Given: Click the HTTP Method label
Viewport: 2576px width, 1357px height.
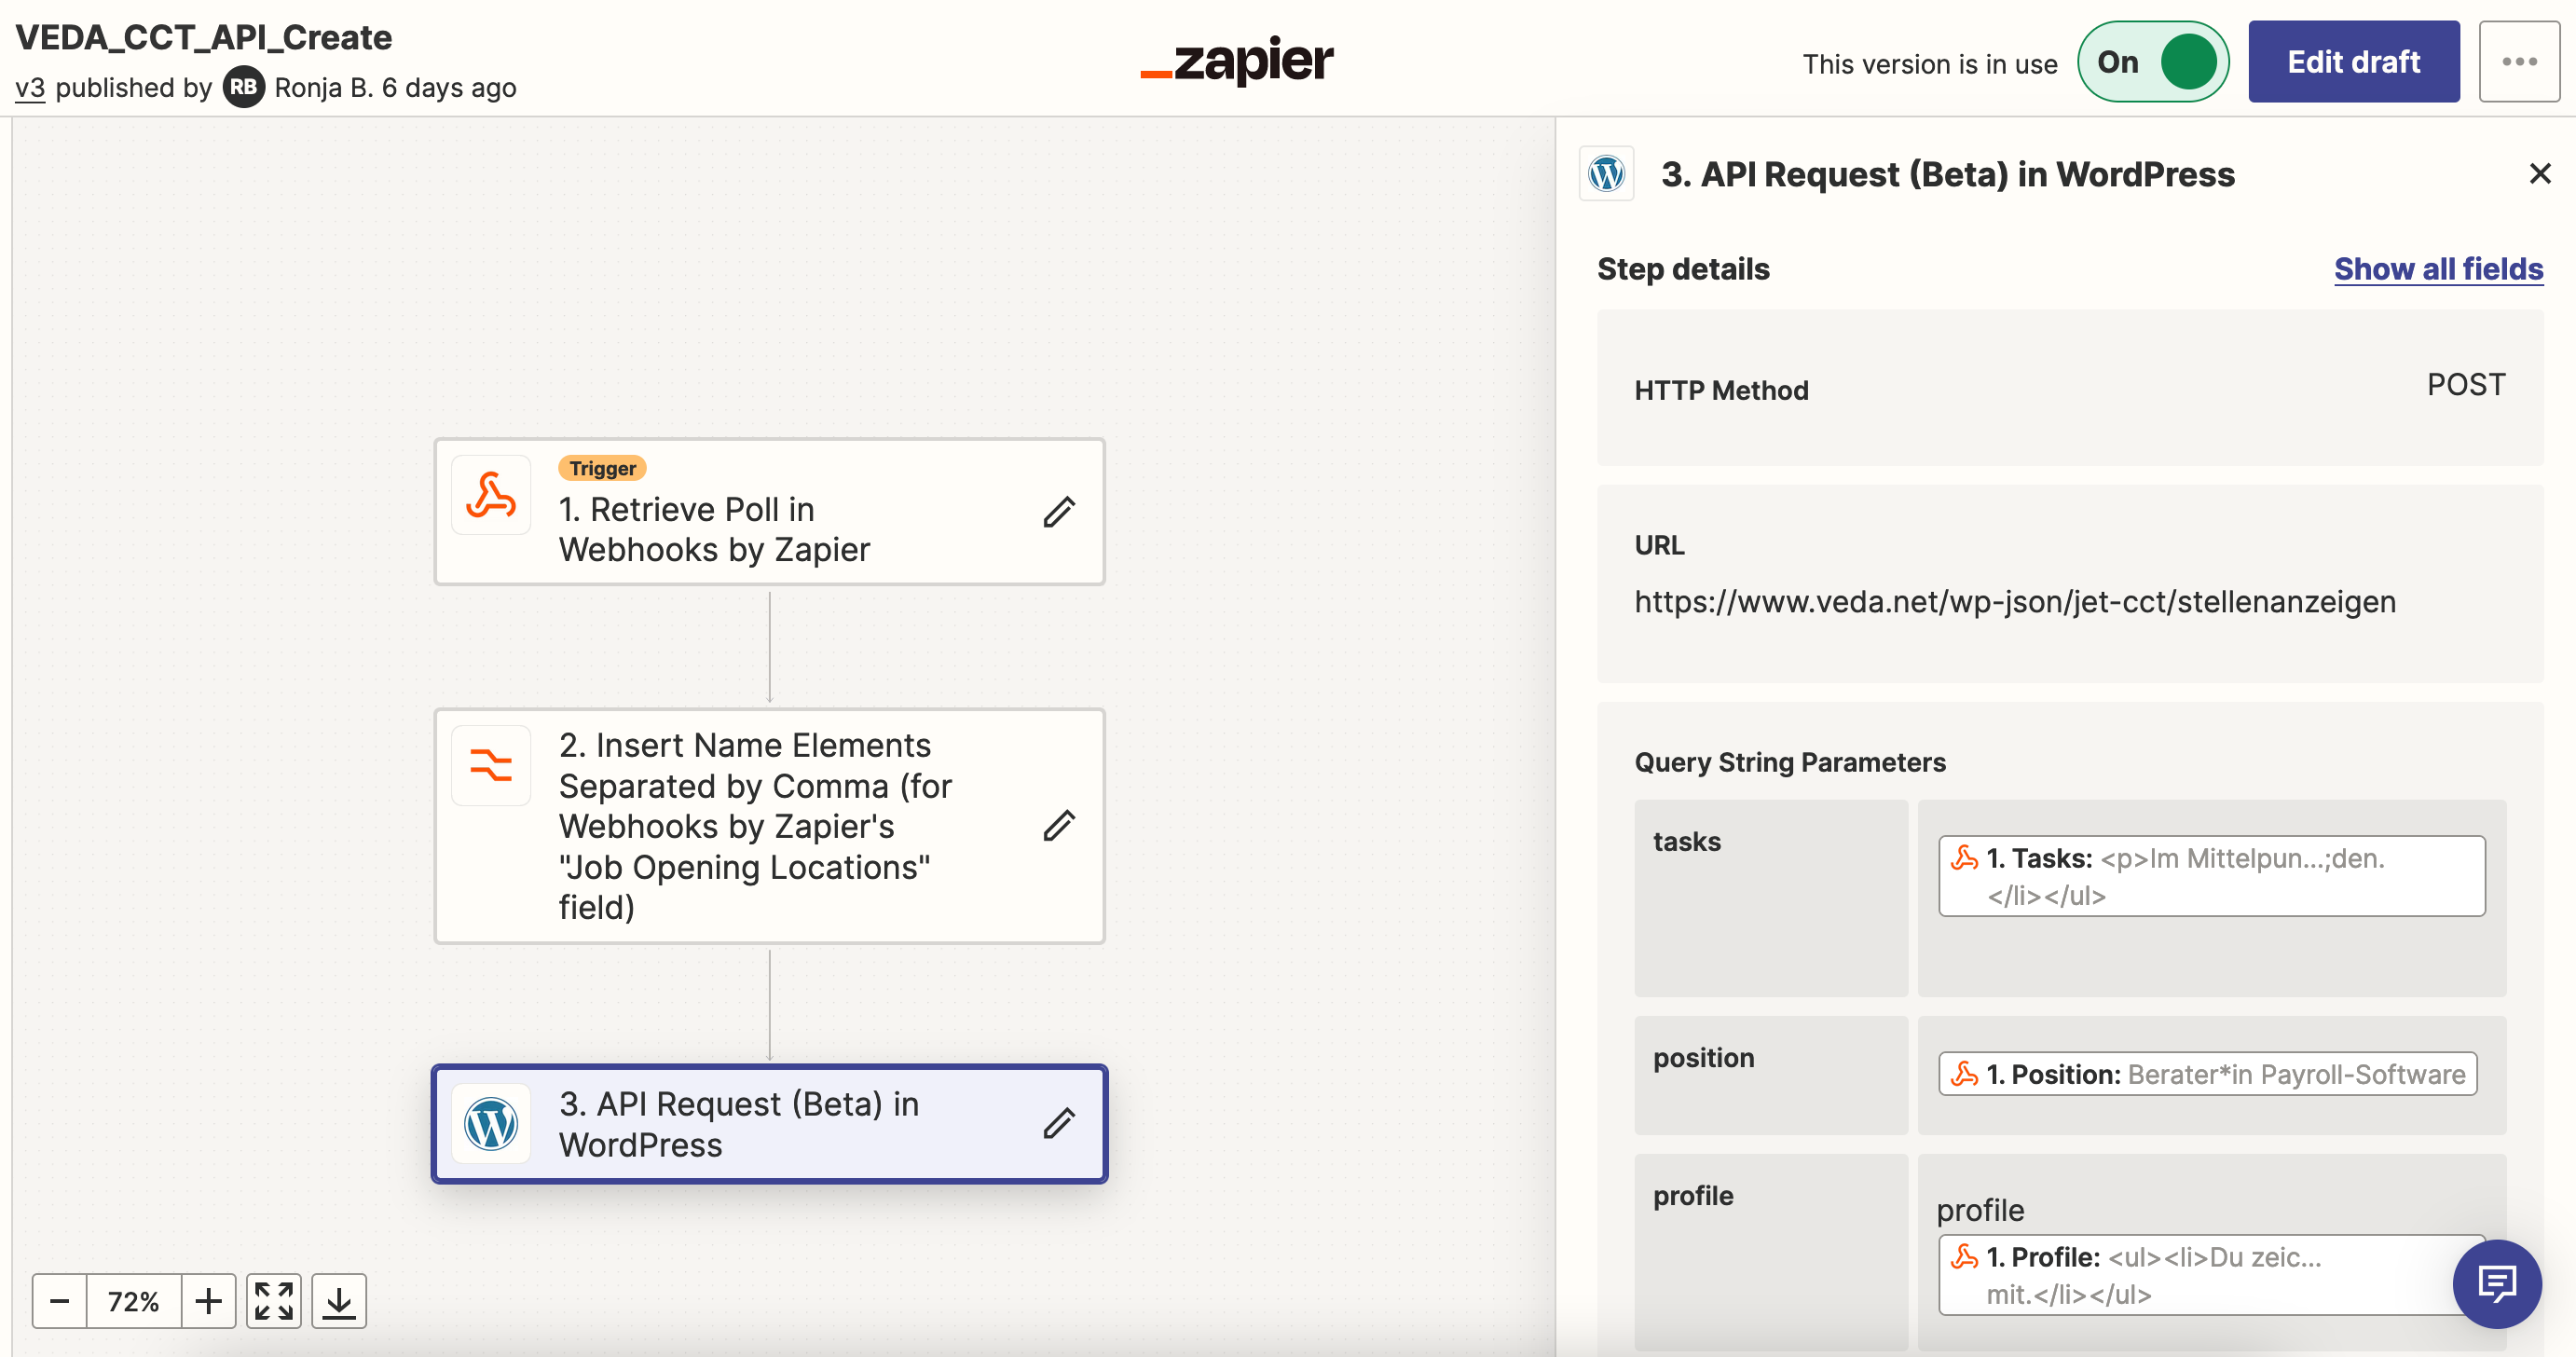Looking at the screenshot, I should [1722, 391].
